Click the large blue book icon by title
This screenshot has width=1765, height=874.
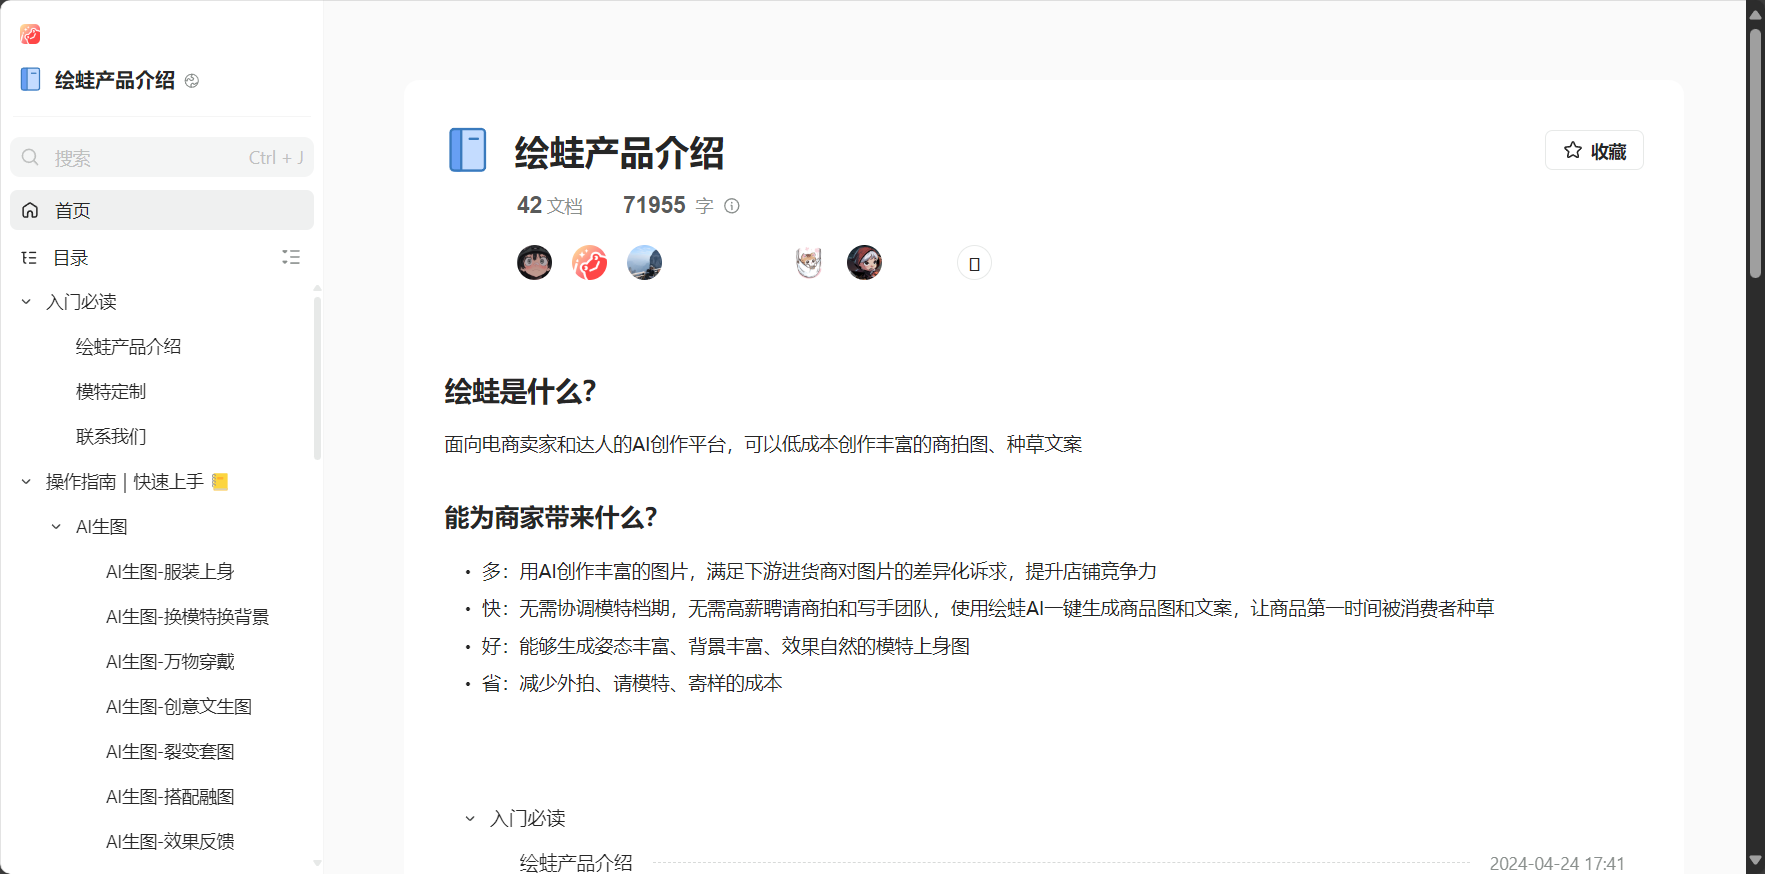coord(467,150)
